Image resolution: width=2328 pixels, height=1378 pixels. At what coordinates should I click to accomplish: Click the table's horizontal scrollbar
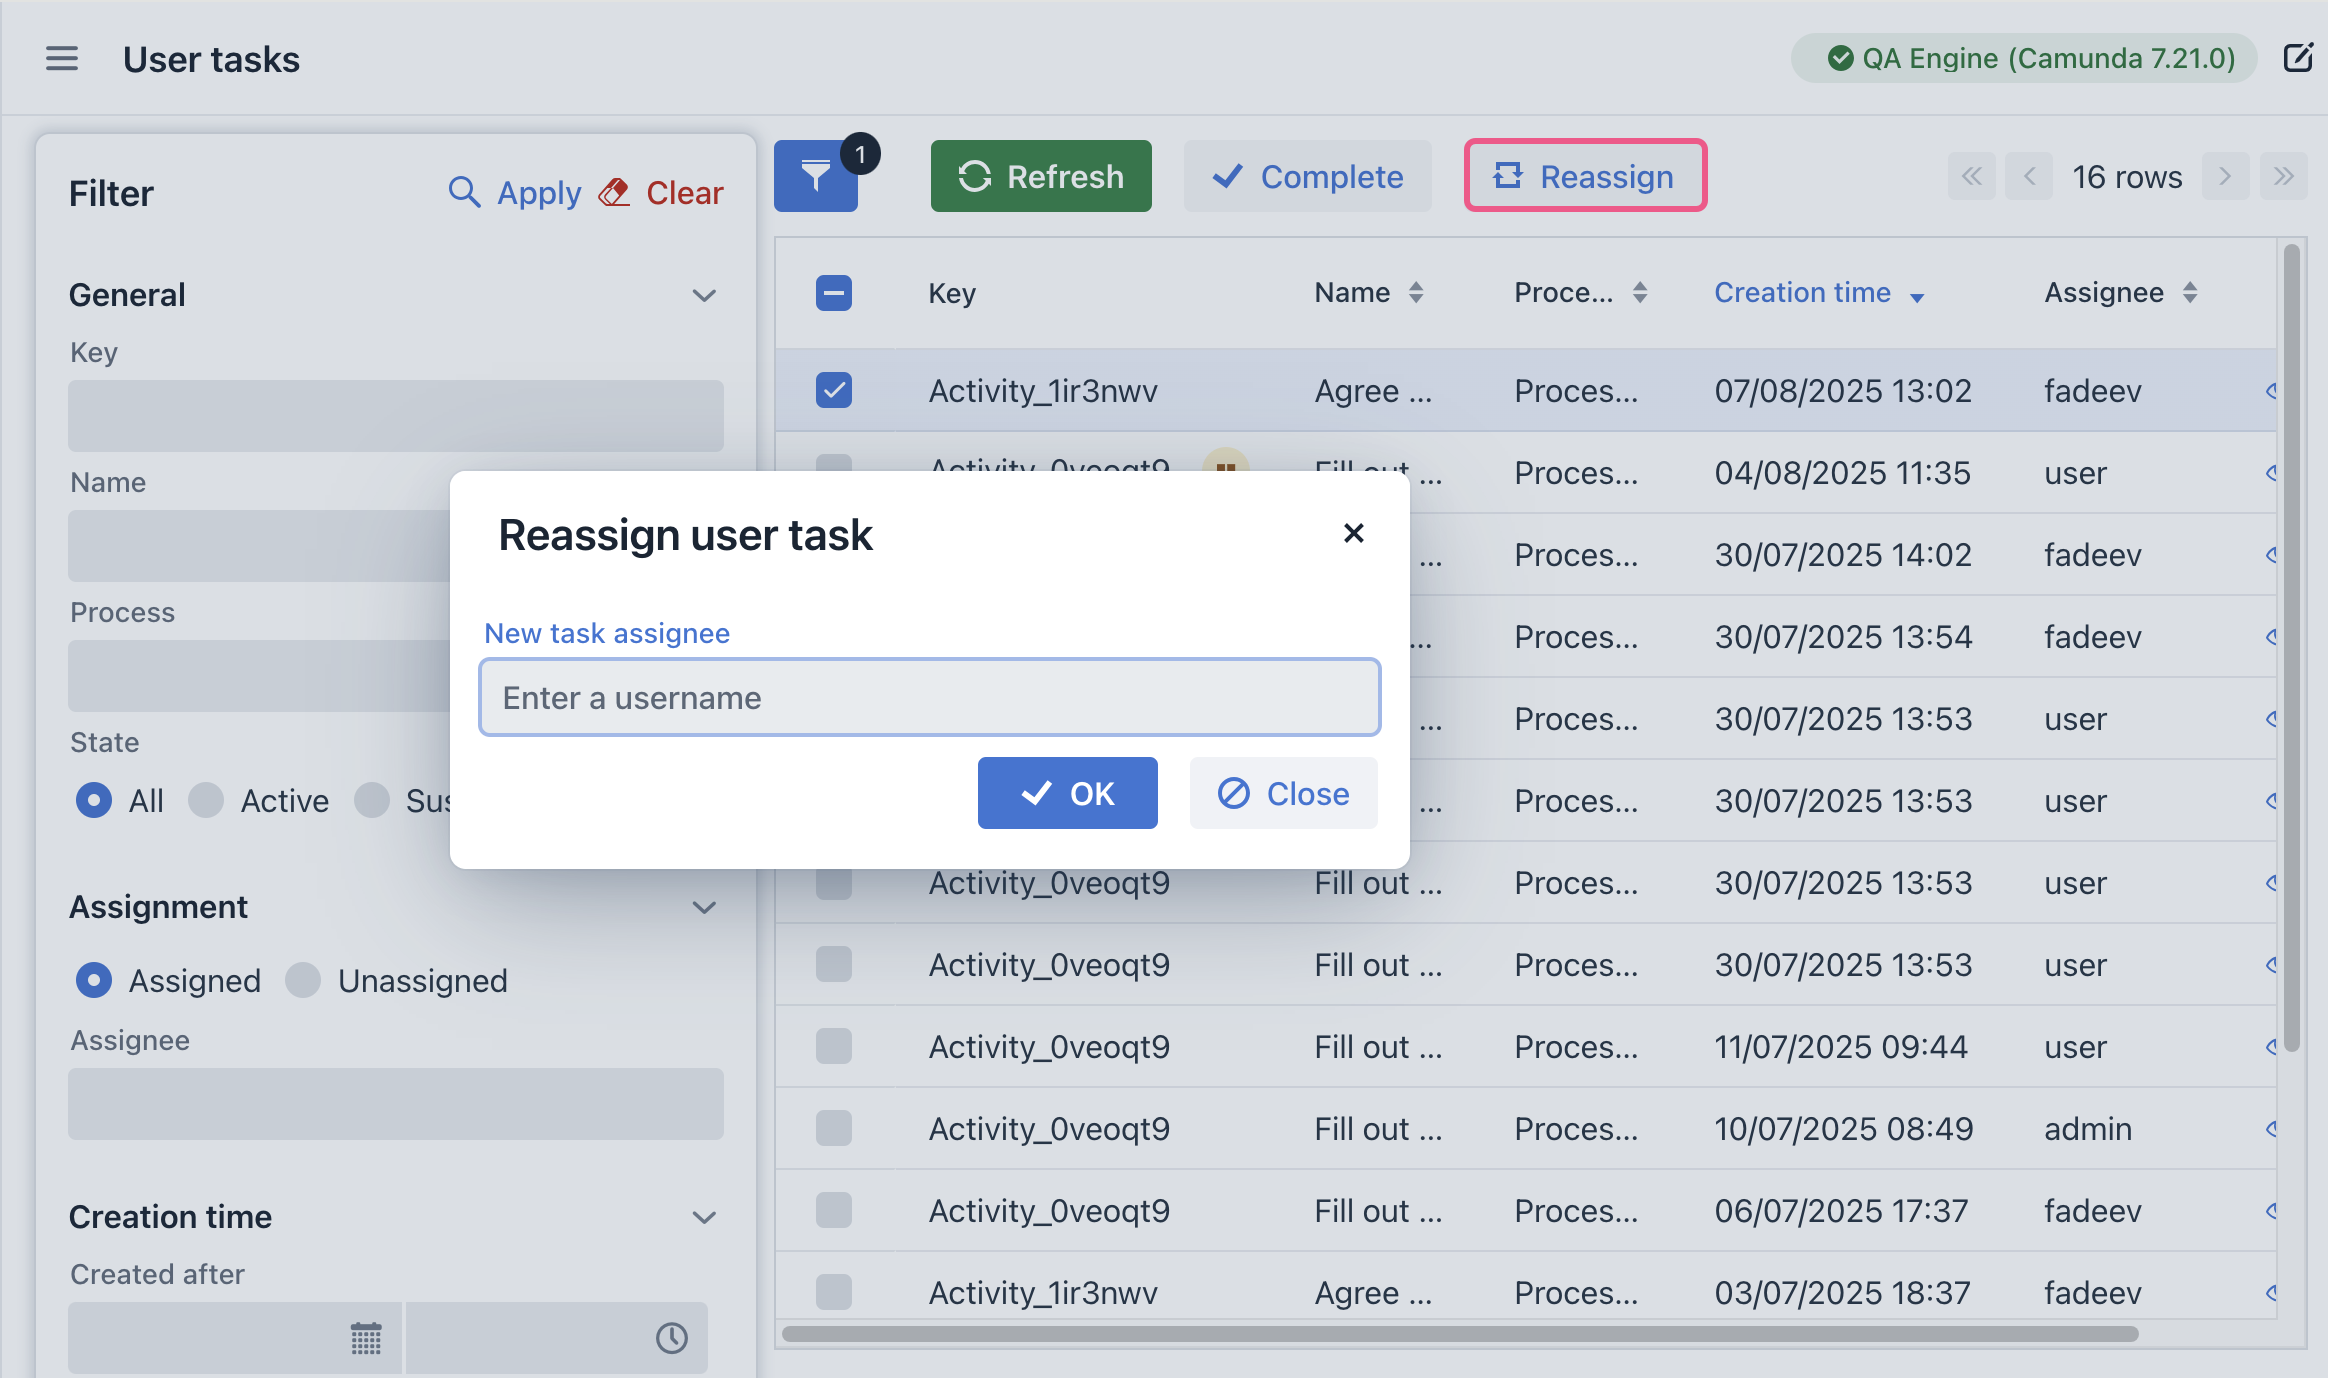pyautogui.click(x=1460, y=1334)
